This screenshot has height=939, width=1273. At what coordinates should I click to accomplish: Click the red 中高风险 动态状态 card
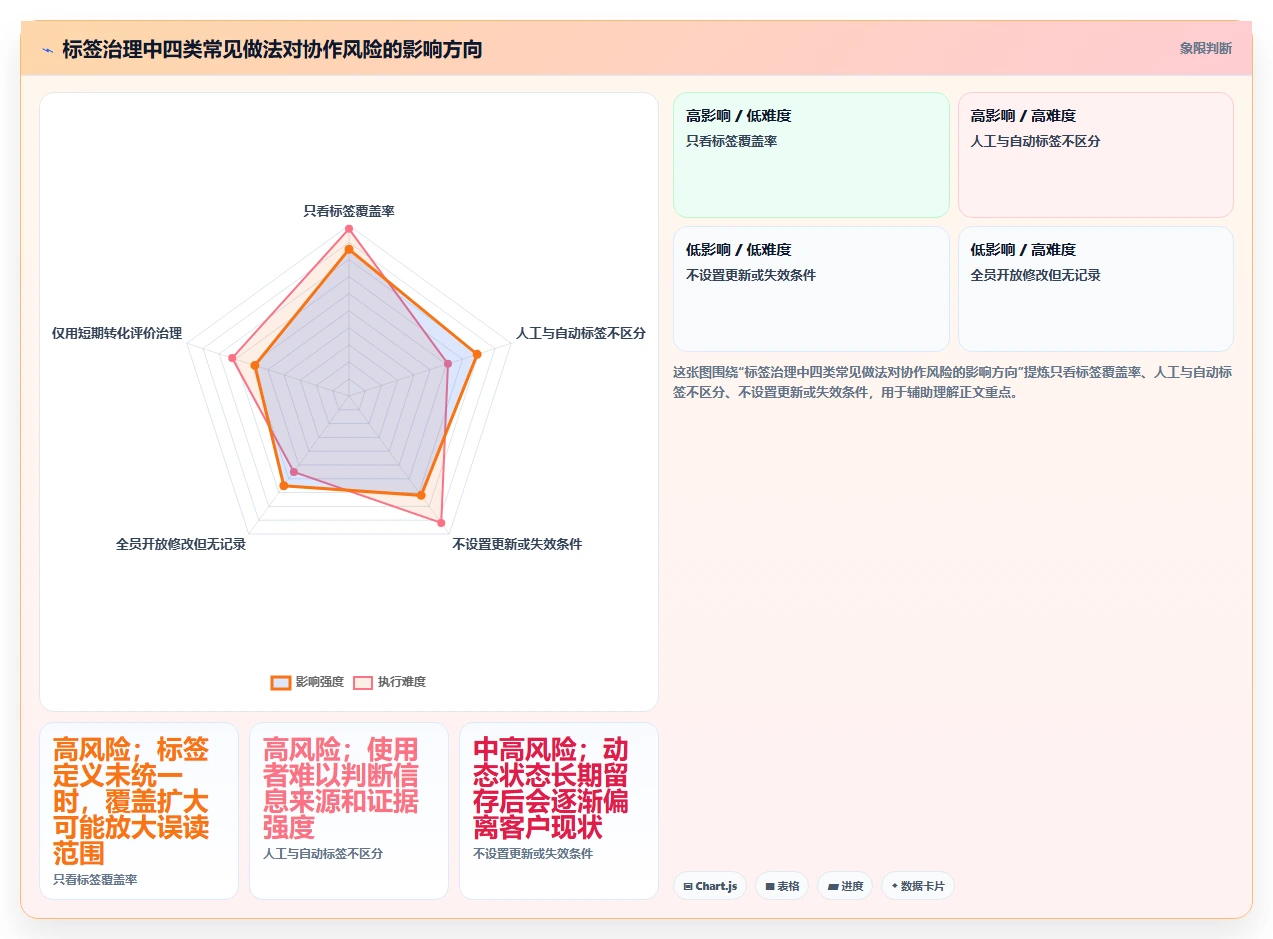[x=559, y=811]
